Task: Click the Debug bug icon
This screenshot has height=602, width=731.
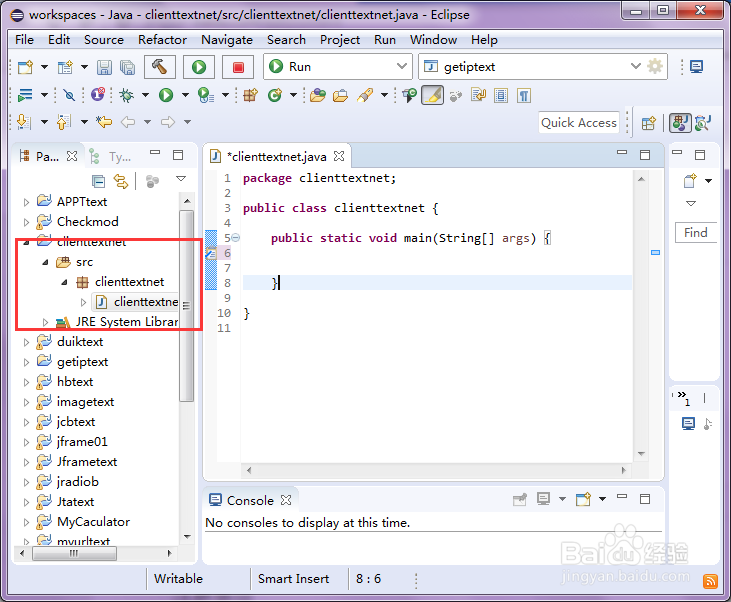Action: (126, 95)
